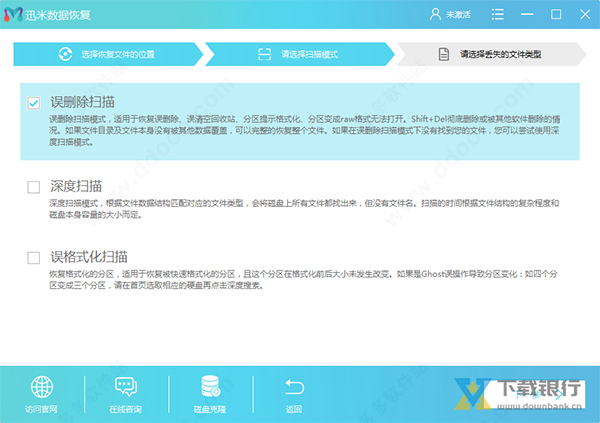This screenshot has width=600, height=423.
Task: Click the 在线咨询 label
Action: (126, 409)
